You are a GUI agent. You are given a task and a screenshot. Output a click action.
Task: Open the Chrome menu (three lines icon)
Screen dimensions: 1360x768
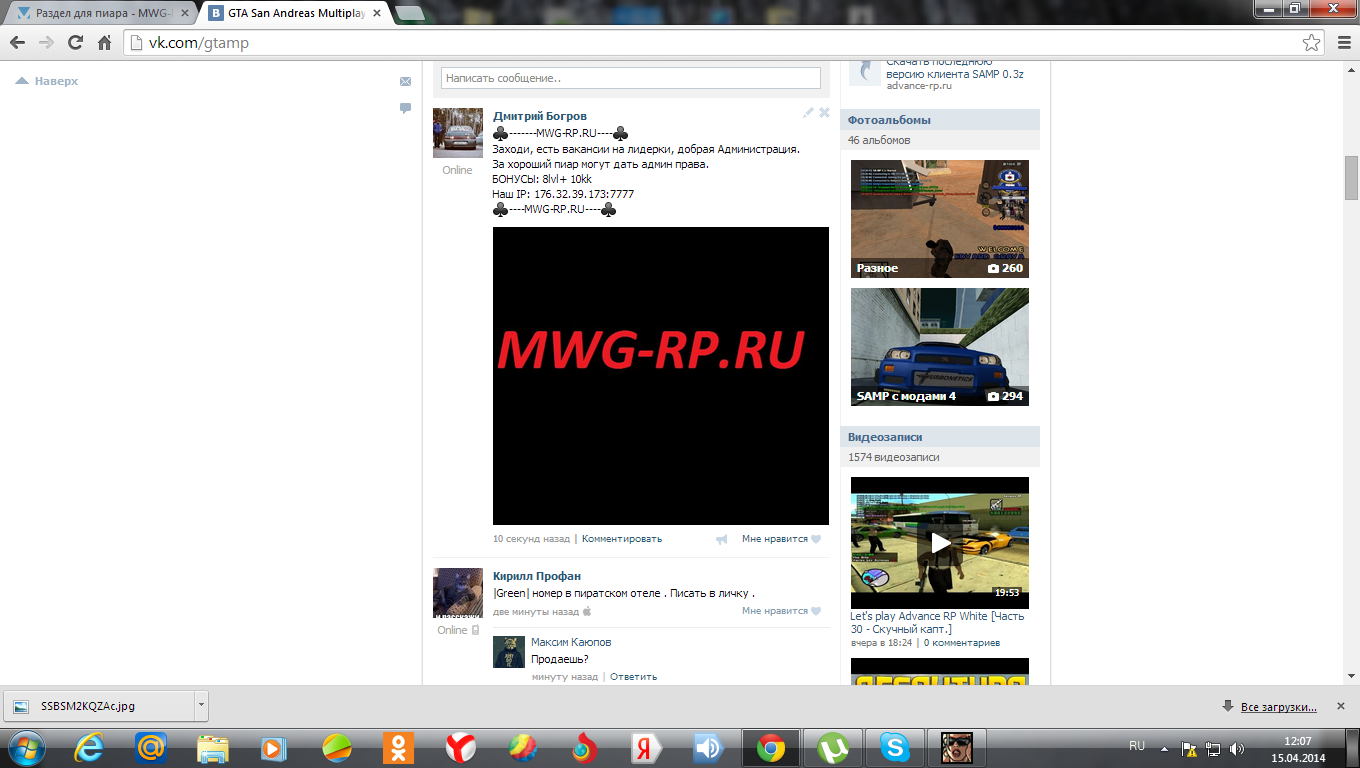[1343, 43]
